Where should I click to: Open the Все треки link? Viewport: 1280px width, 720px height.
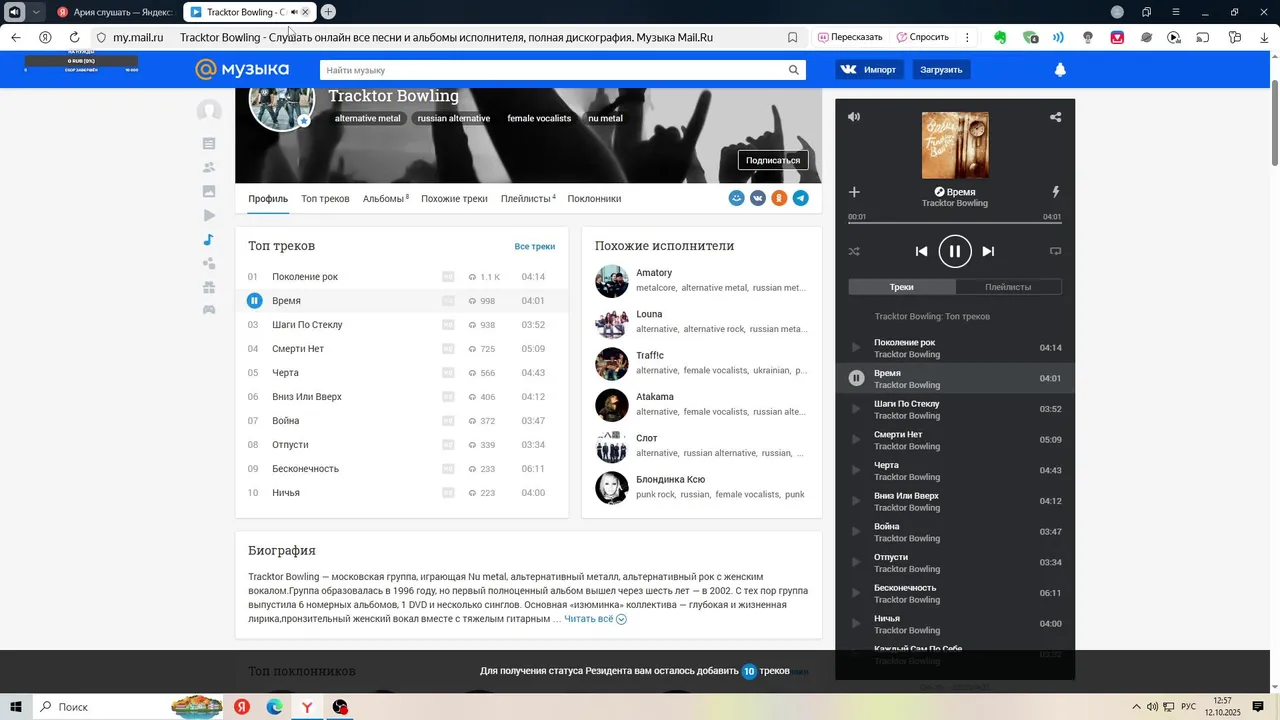(535, 246)
